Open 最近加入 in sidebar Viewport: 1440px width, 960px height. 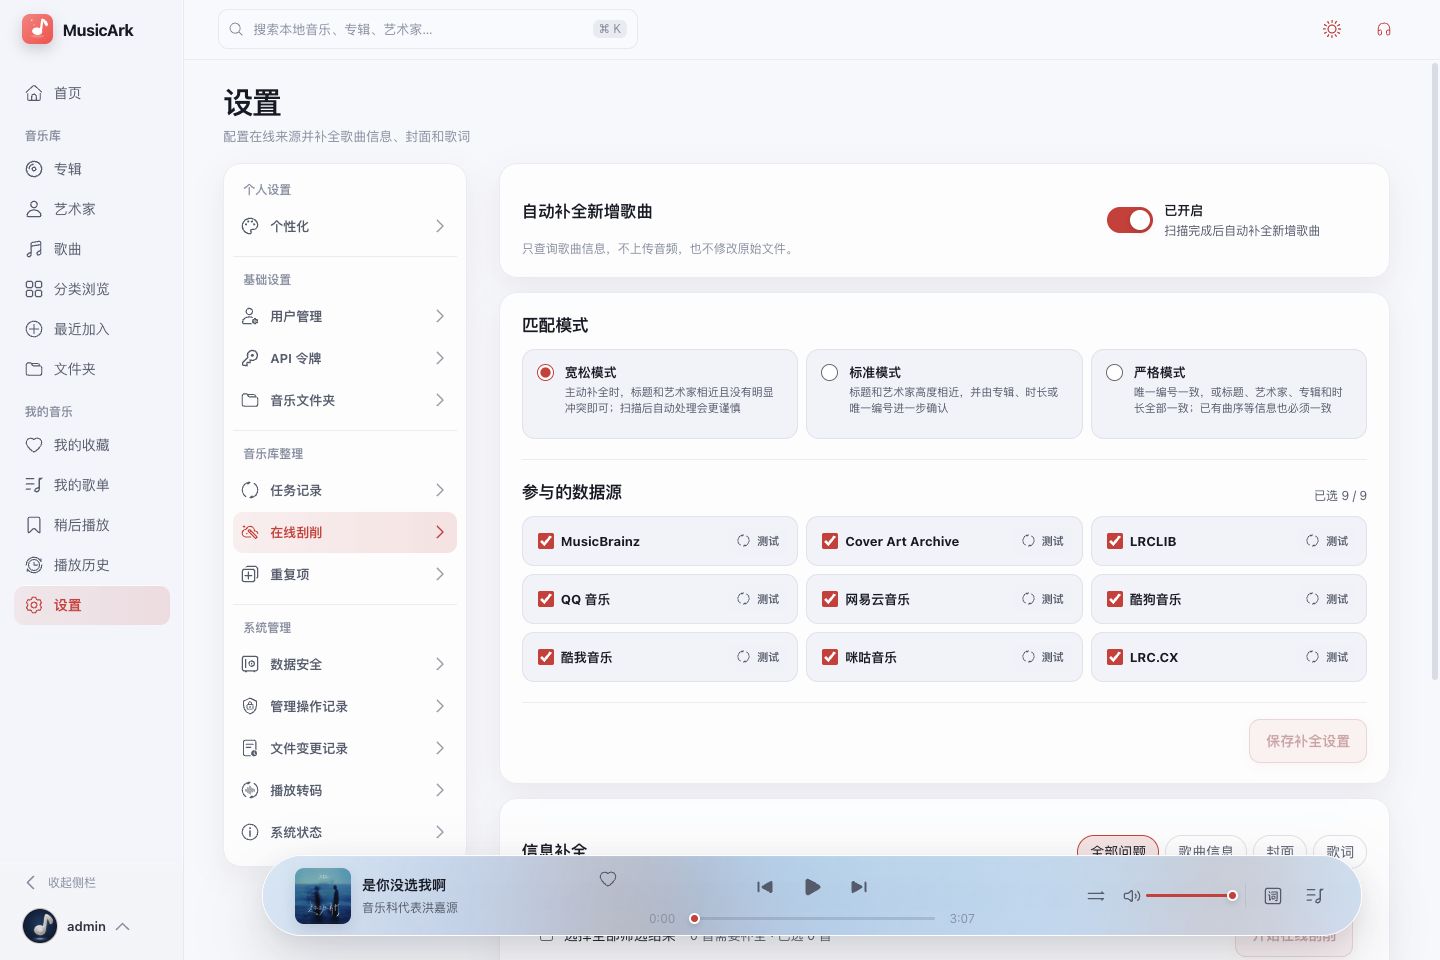pos(92,329)
